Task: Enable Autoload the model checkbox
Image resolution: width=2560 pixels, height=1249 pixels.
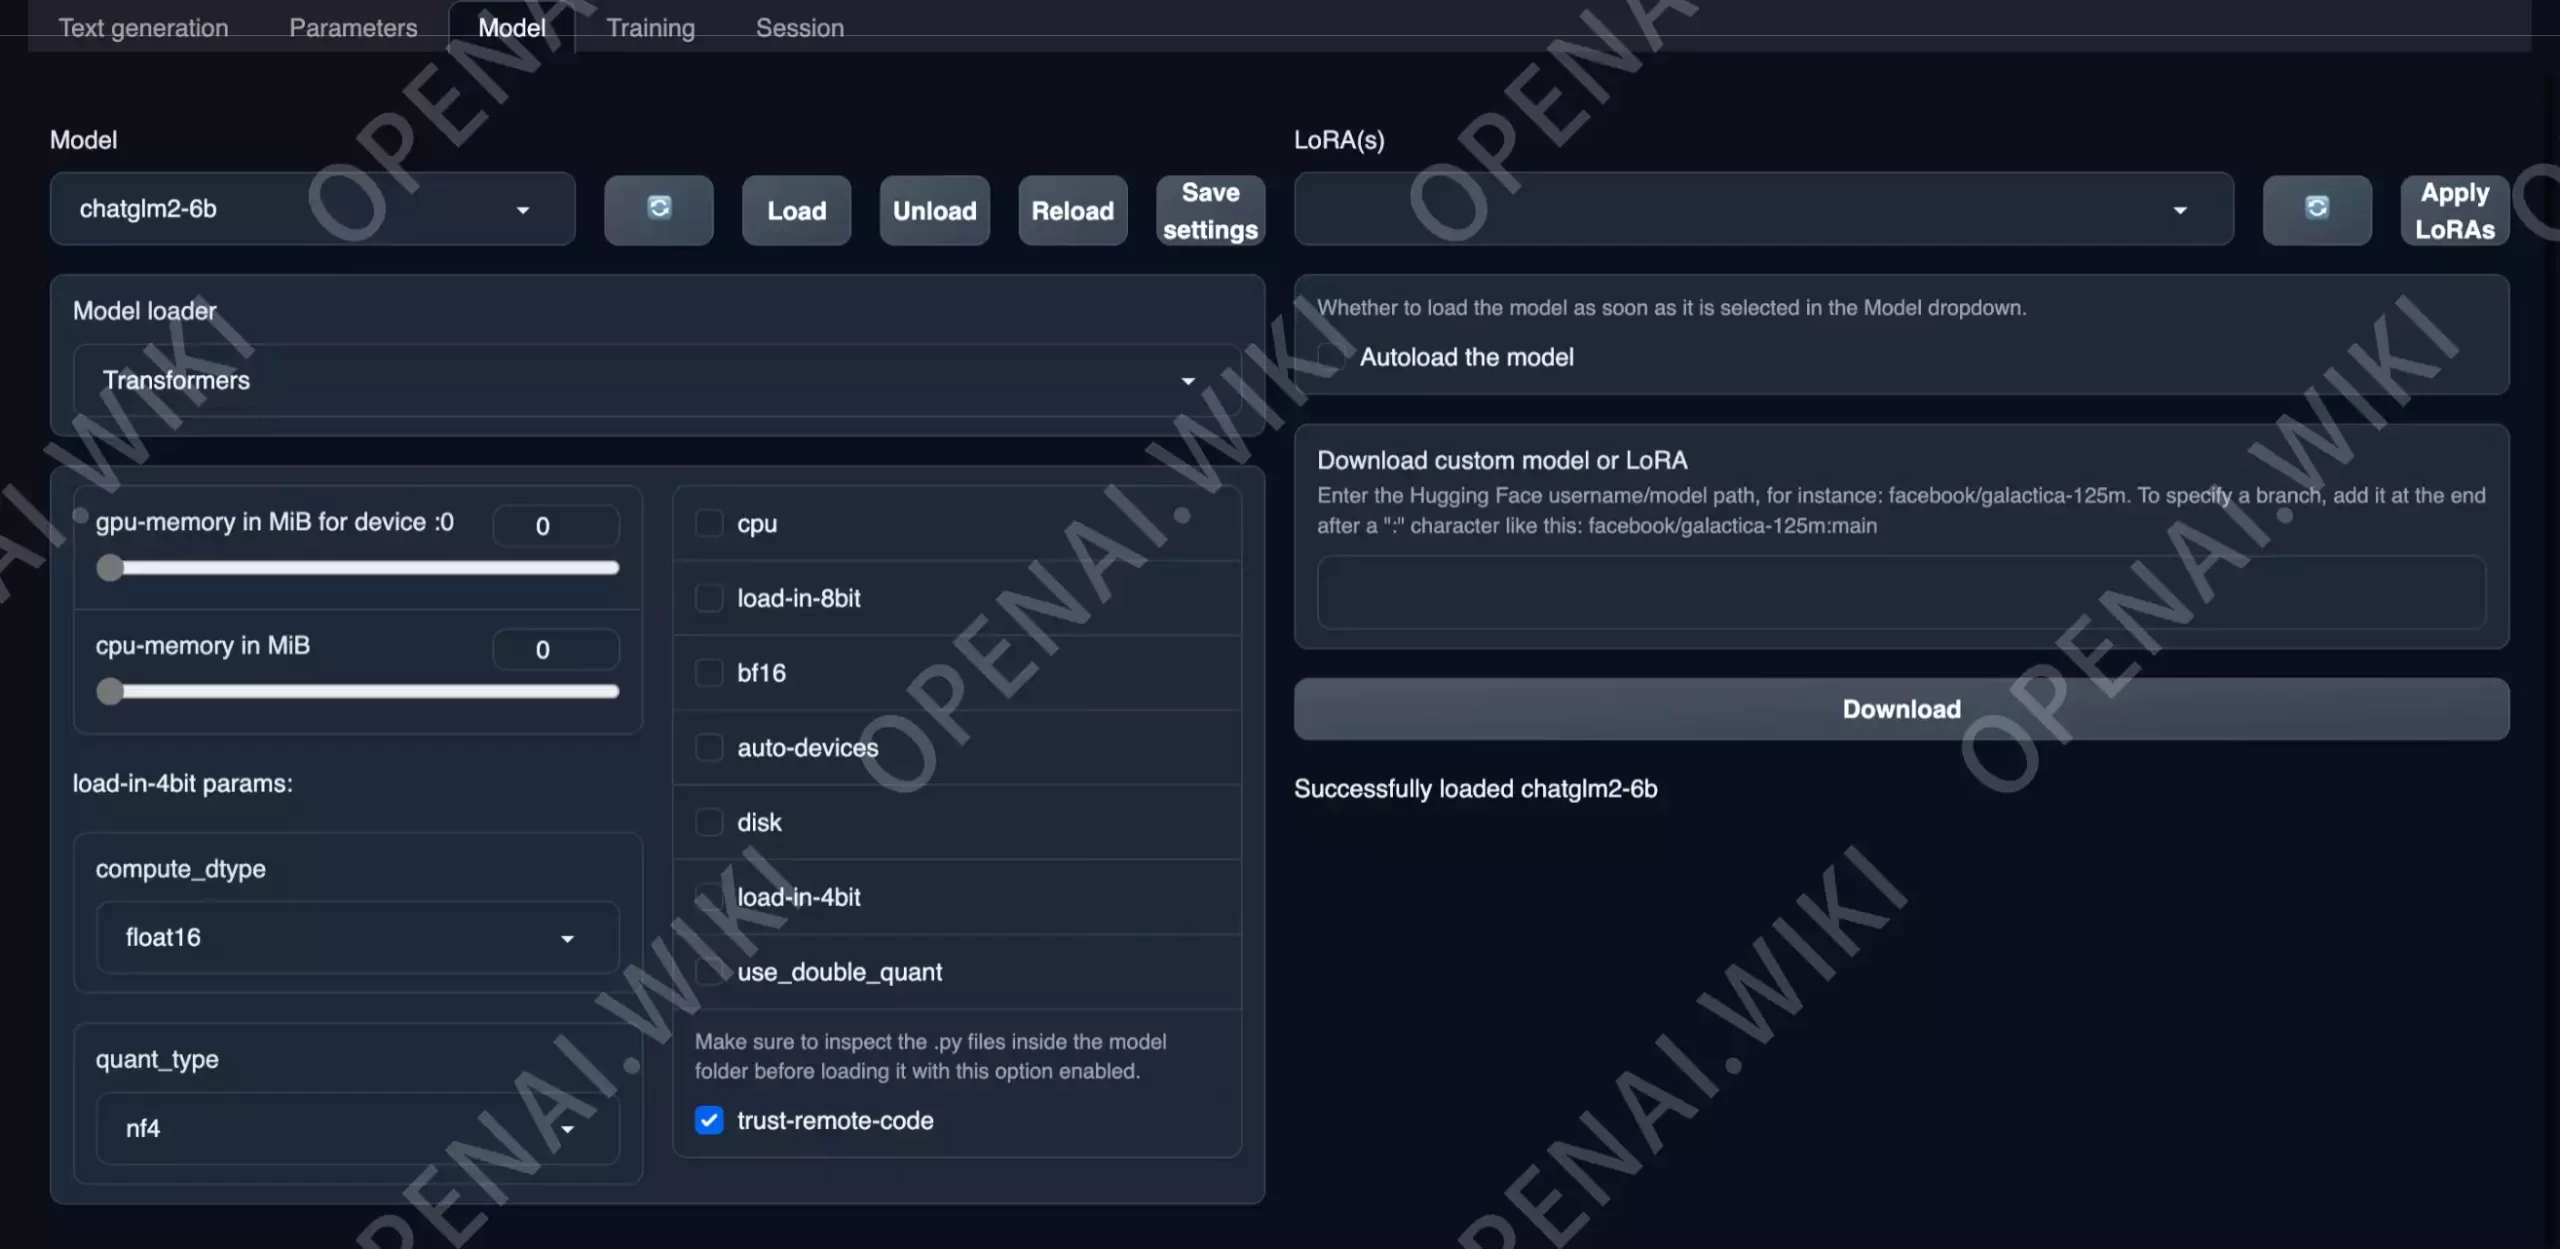Action: click(1331, 357)
